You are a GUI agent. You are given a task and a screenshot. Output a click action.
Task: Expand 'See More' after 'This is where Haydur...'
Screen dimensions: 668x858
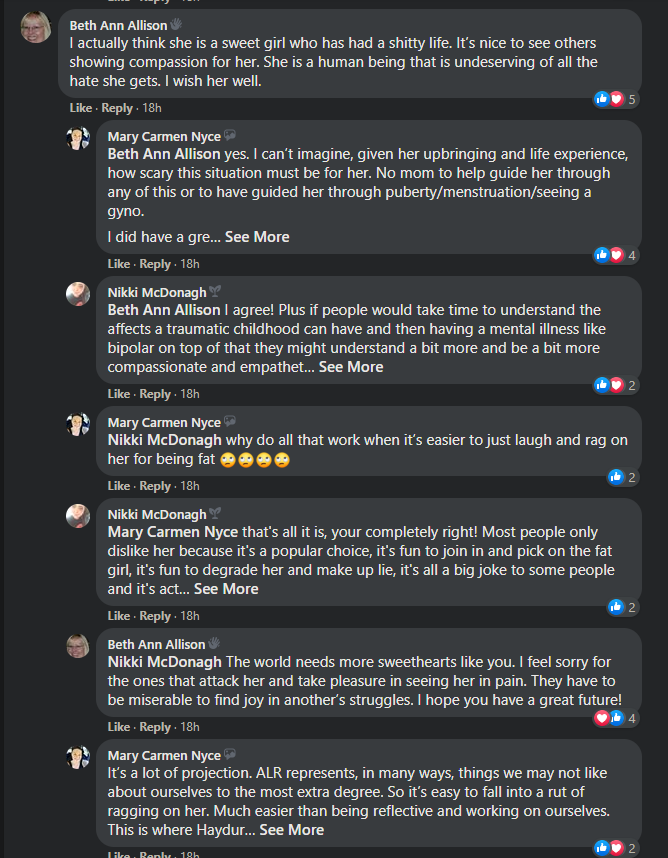click(x=292, y=830)
